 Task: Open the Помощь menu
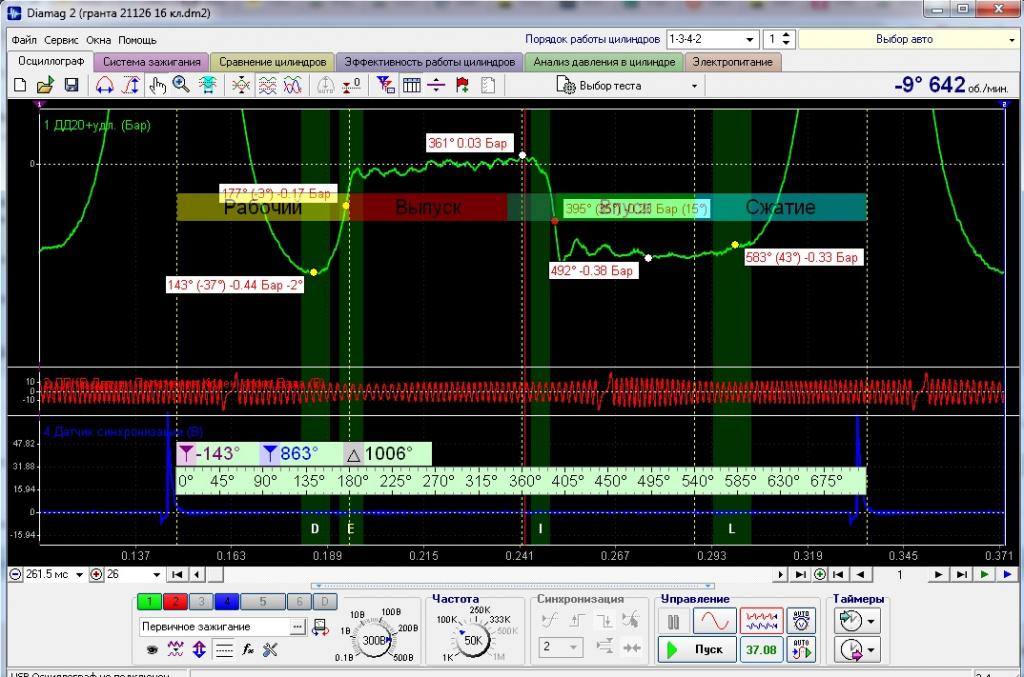tap(137, 40)
